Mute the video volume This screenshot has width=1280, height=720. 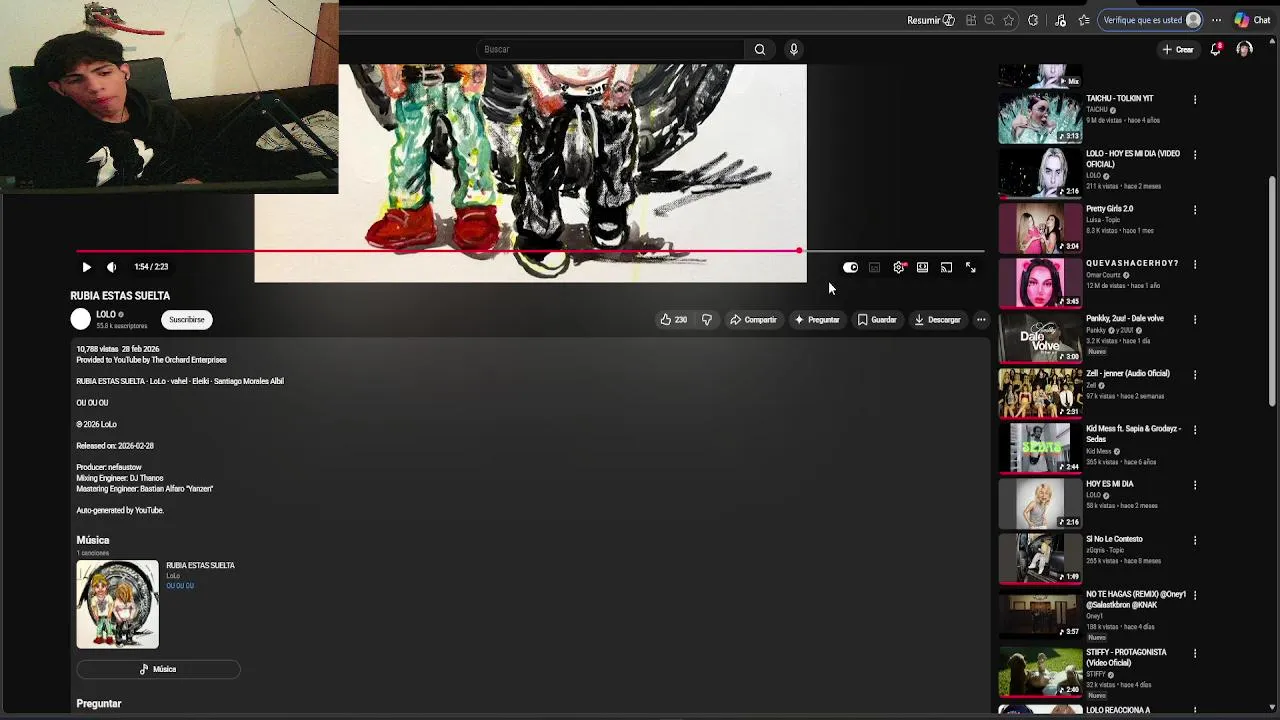tap(111, 267)
